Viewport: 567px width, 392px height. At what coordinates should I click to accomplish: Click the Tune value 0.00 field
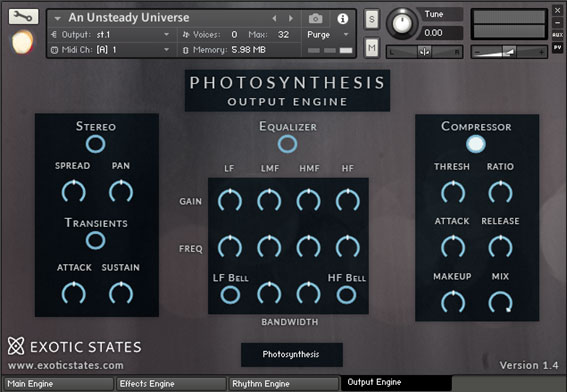point(443,33)
